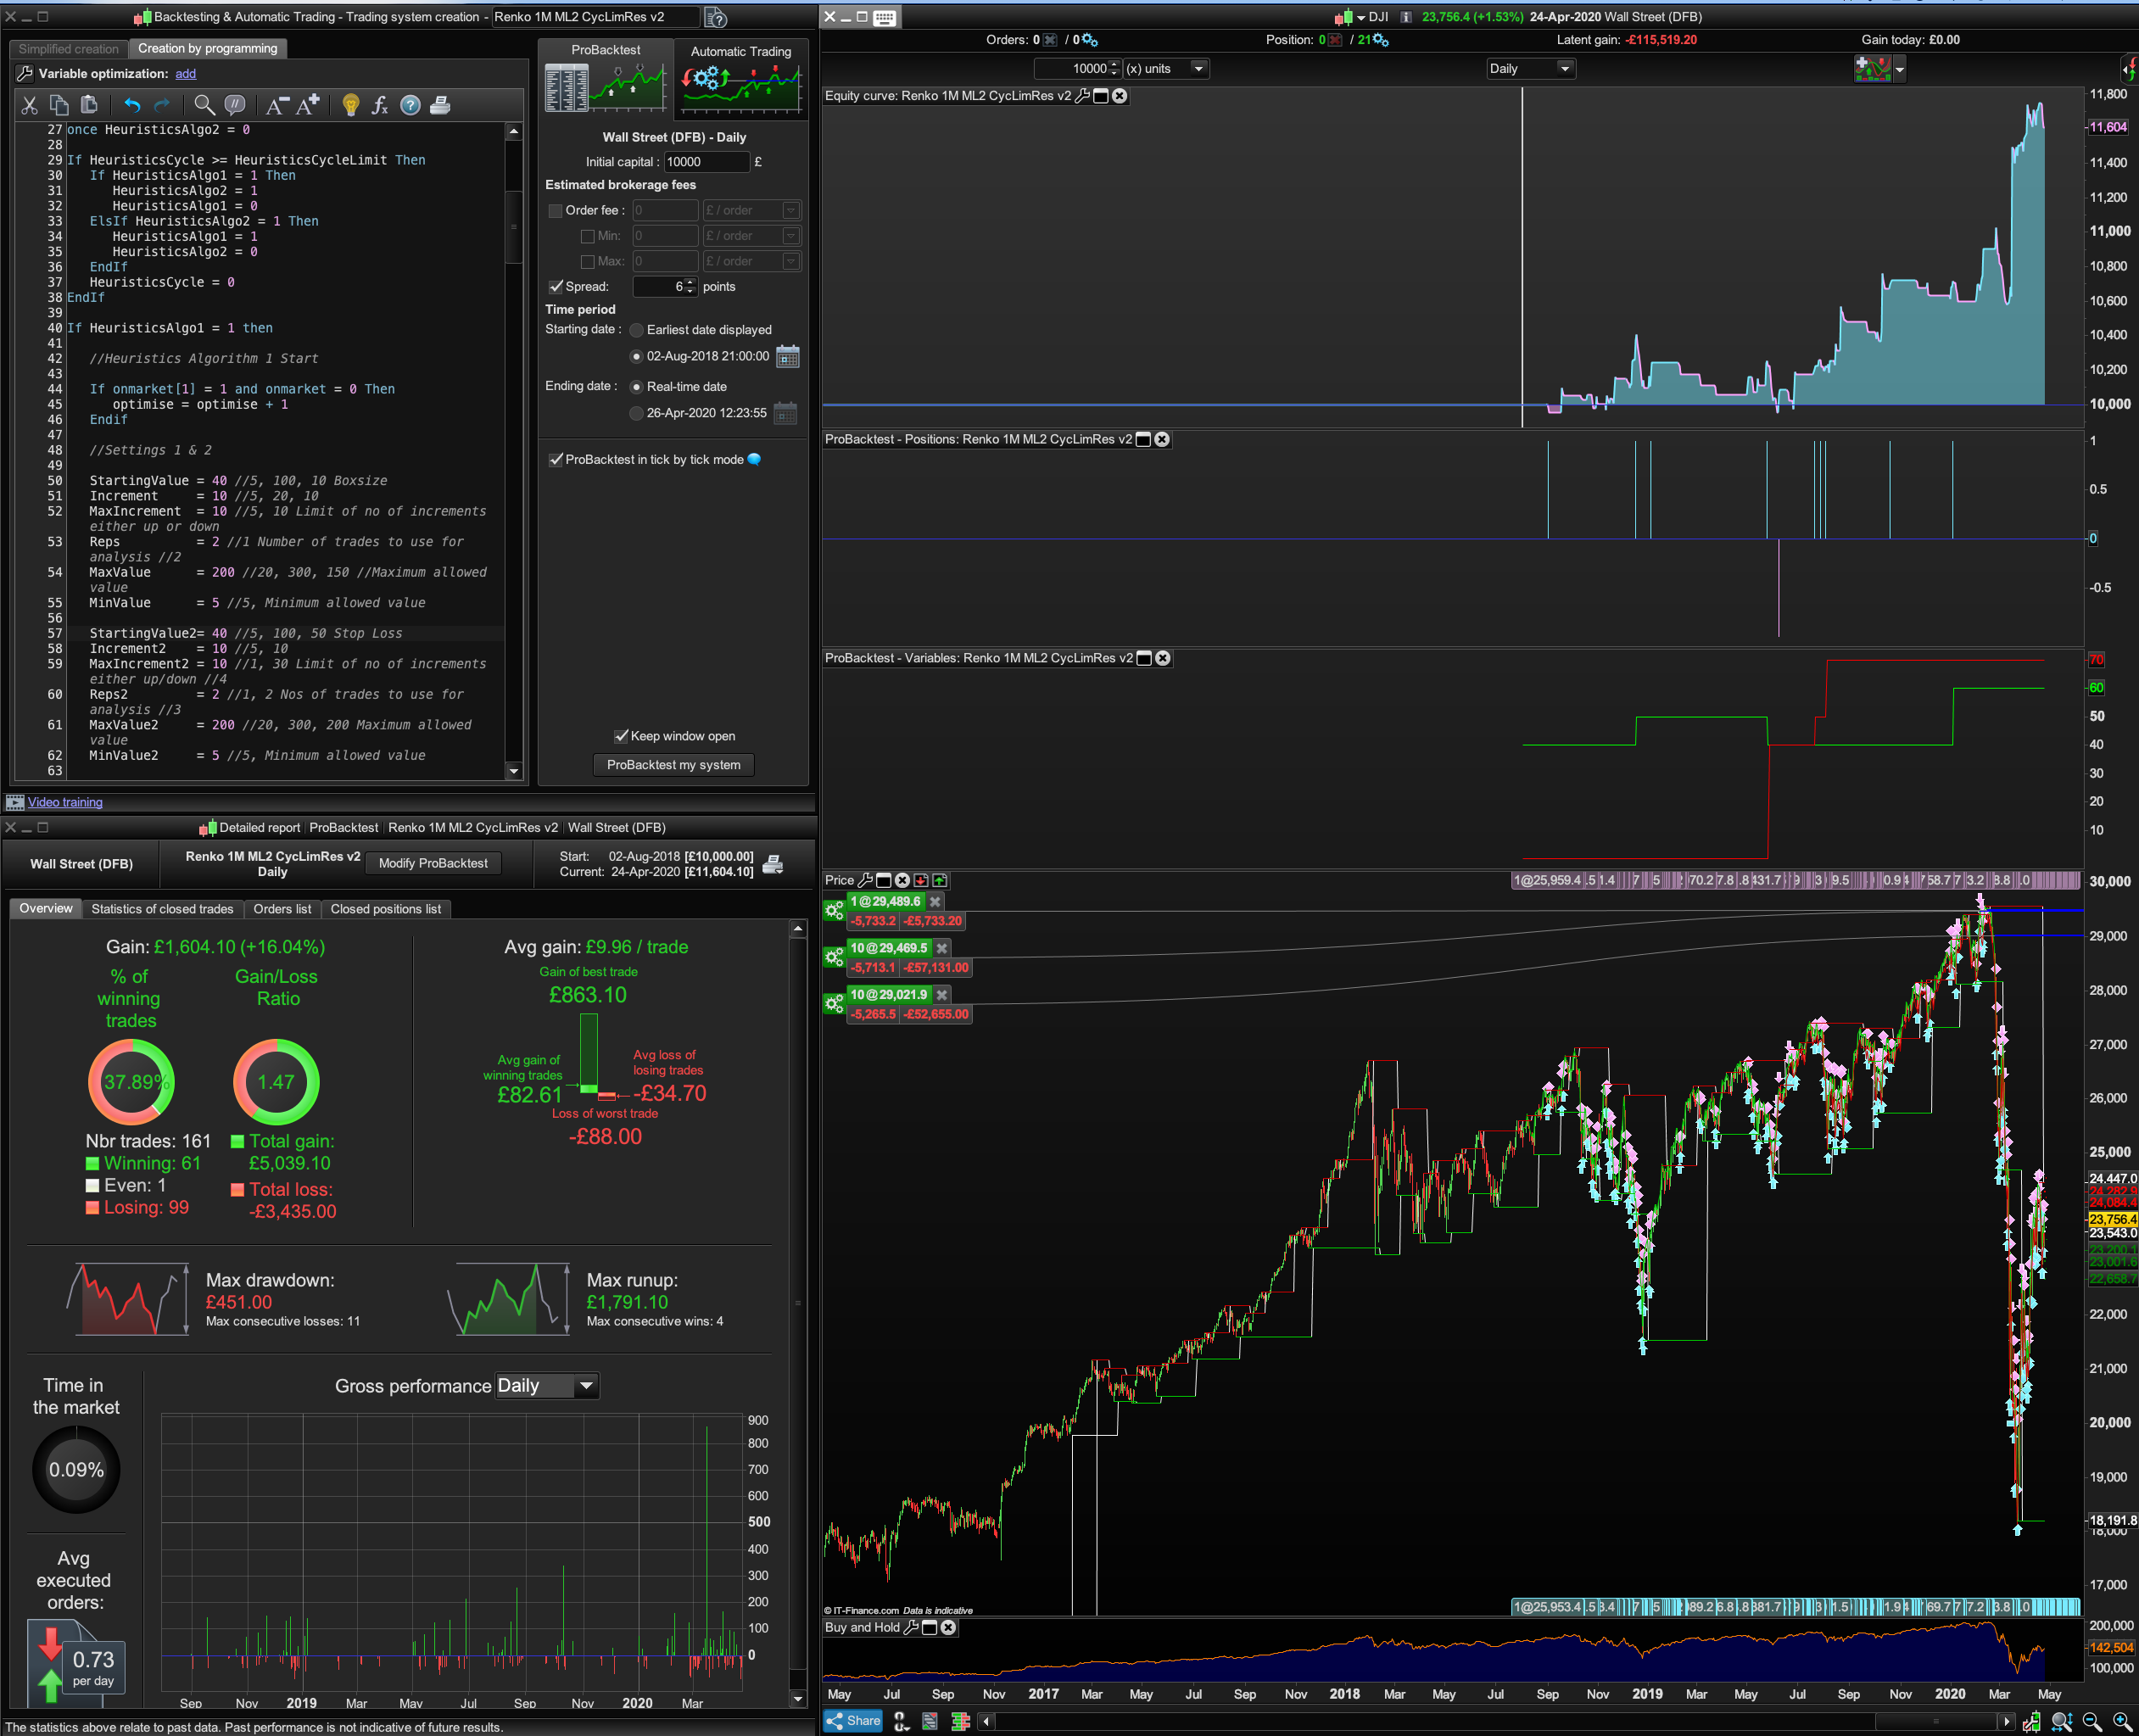Click the lightbulb hint icon

click(350, 105)
